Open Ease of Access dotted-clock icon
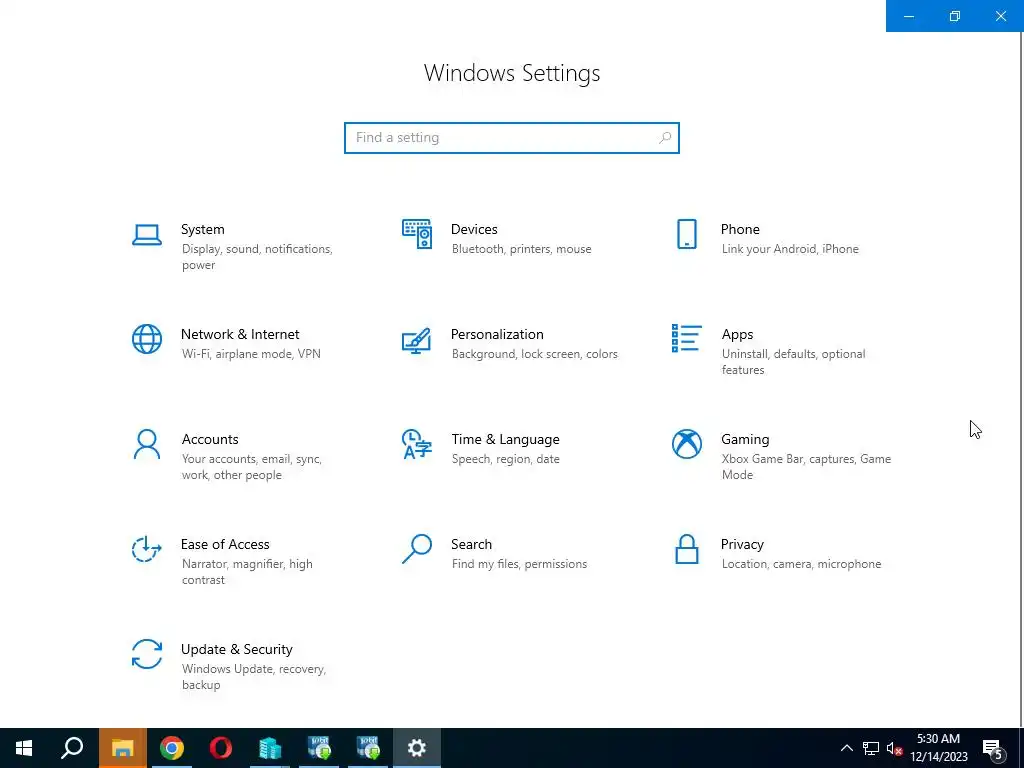The height and width of the screenshot is (768, 1024). (x=147, y=549)
